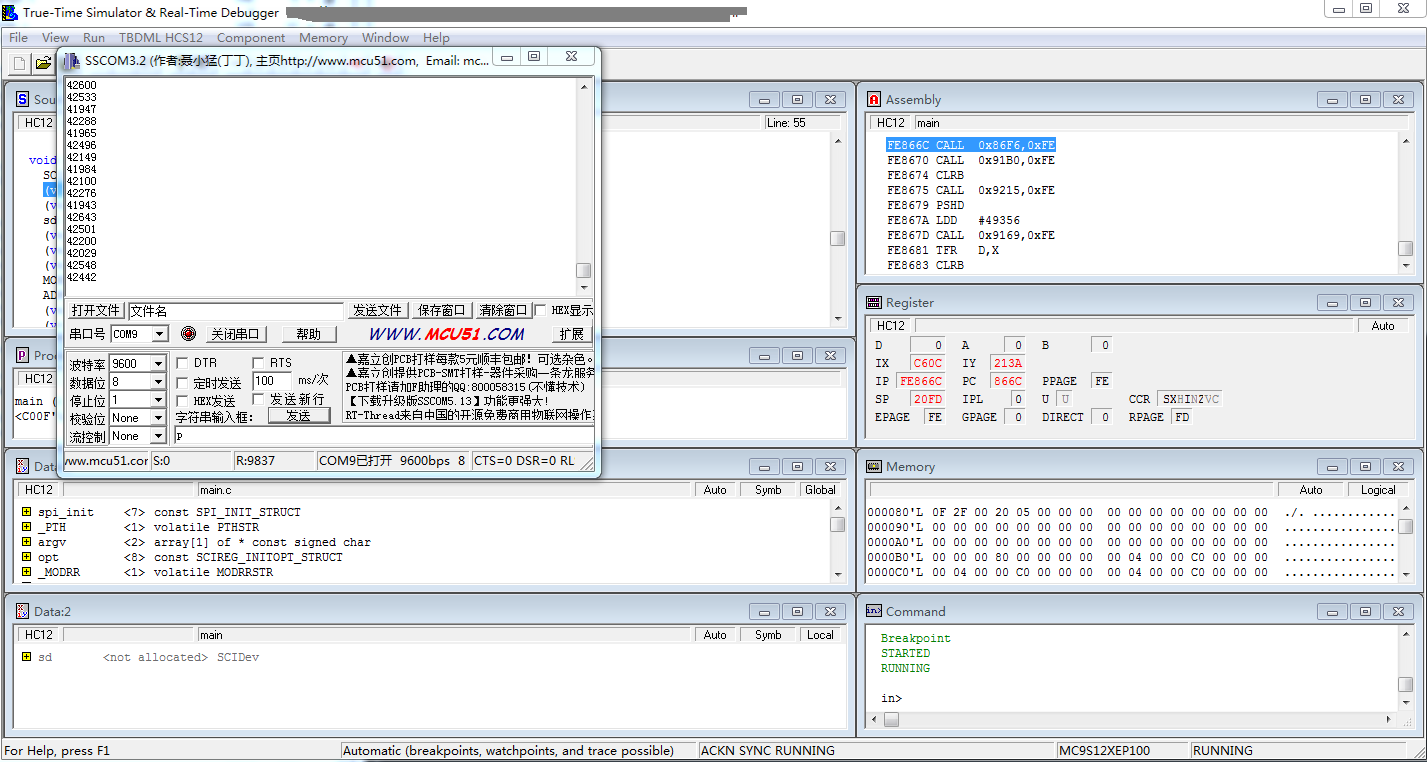Enable 定时发送 timed send checkbox

pos(182,383)
